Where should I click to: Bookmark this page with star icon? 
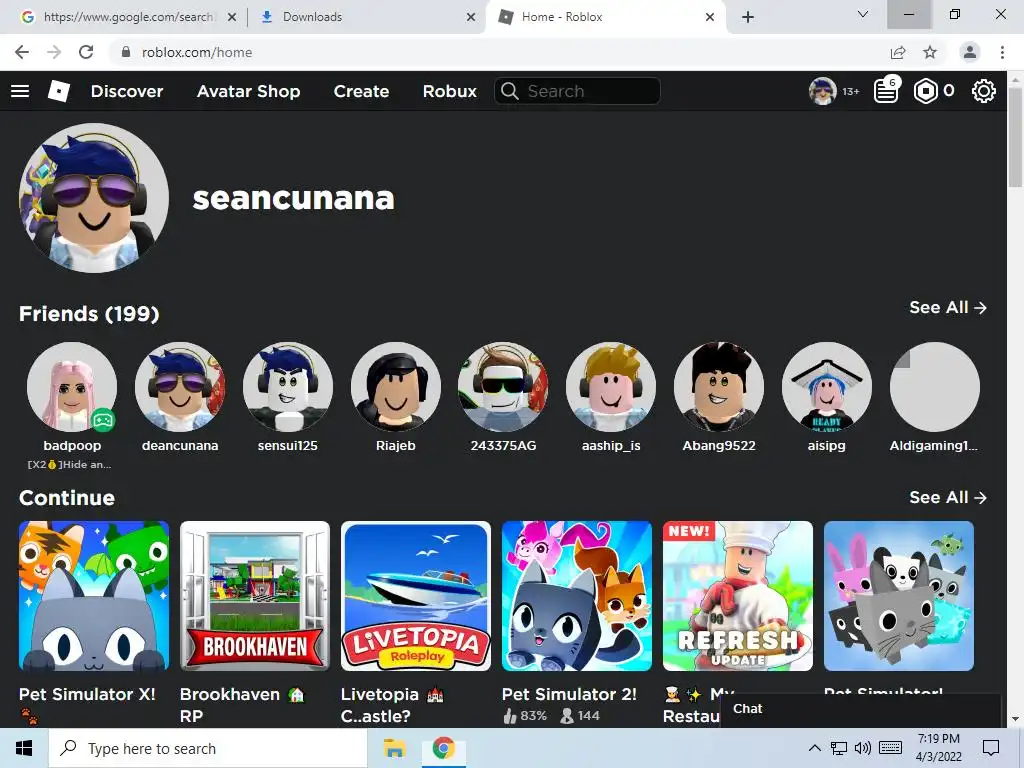click(x=930, y=52)
